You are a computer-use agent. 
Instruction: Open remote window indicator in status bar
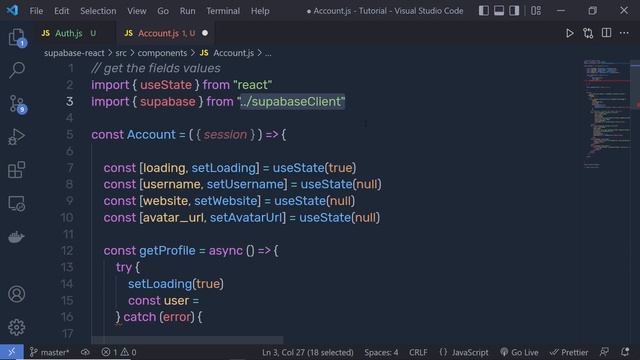11,352
